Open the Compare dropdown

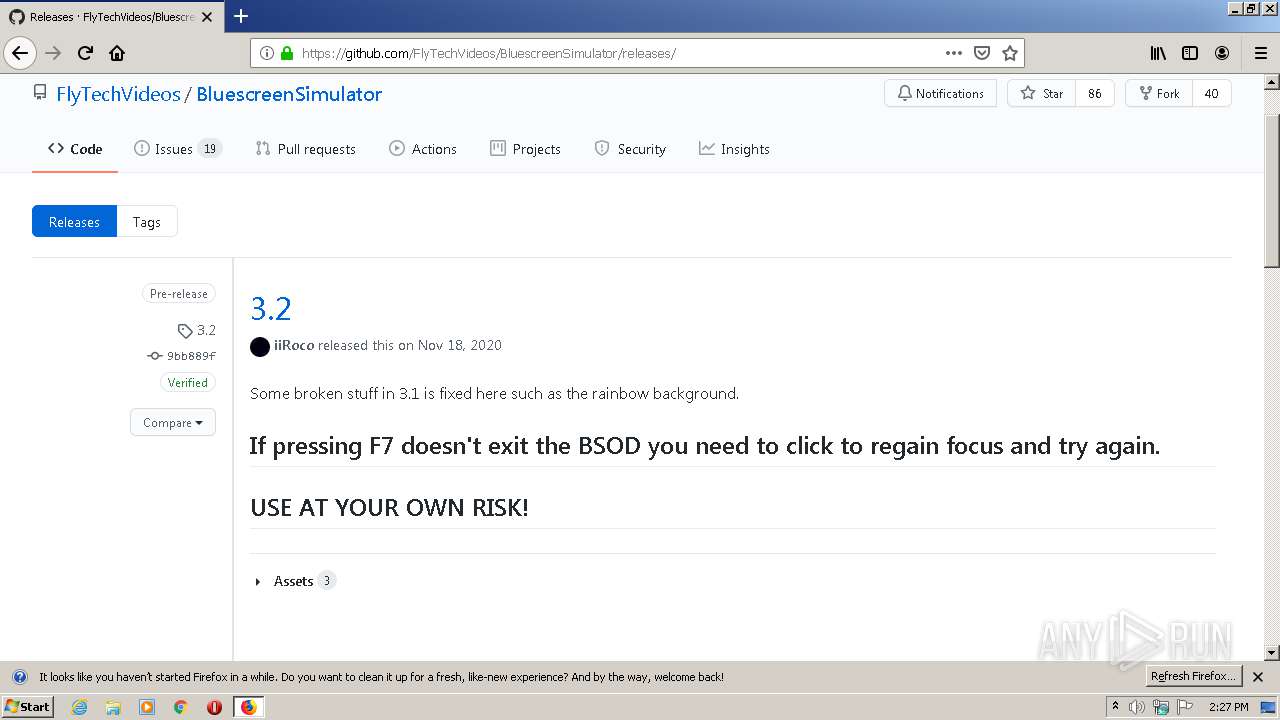coord(173,422)
